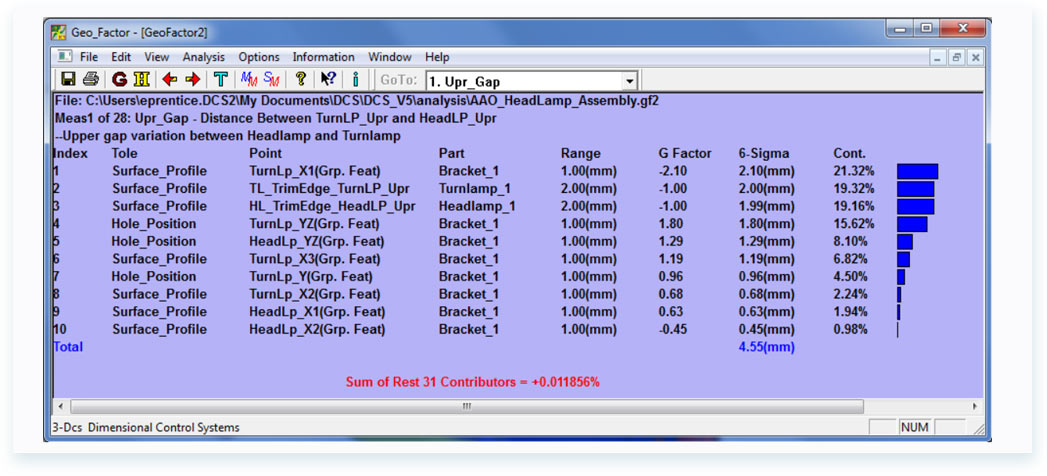Click the 'Range' column header

pos(580,154)
